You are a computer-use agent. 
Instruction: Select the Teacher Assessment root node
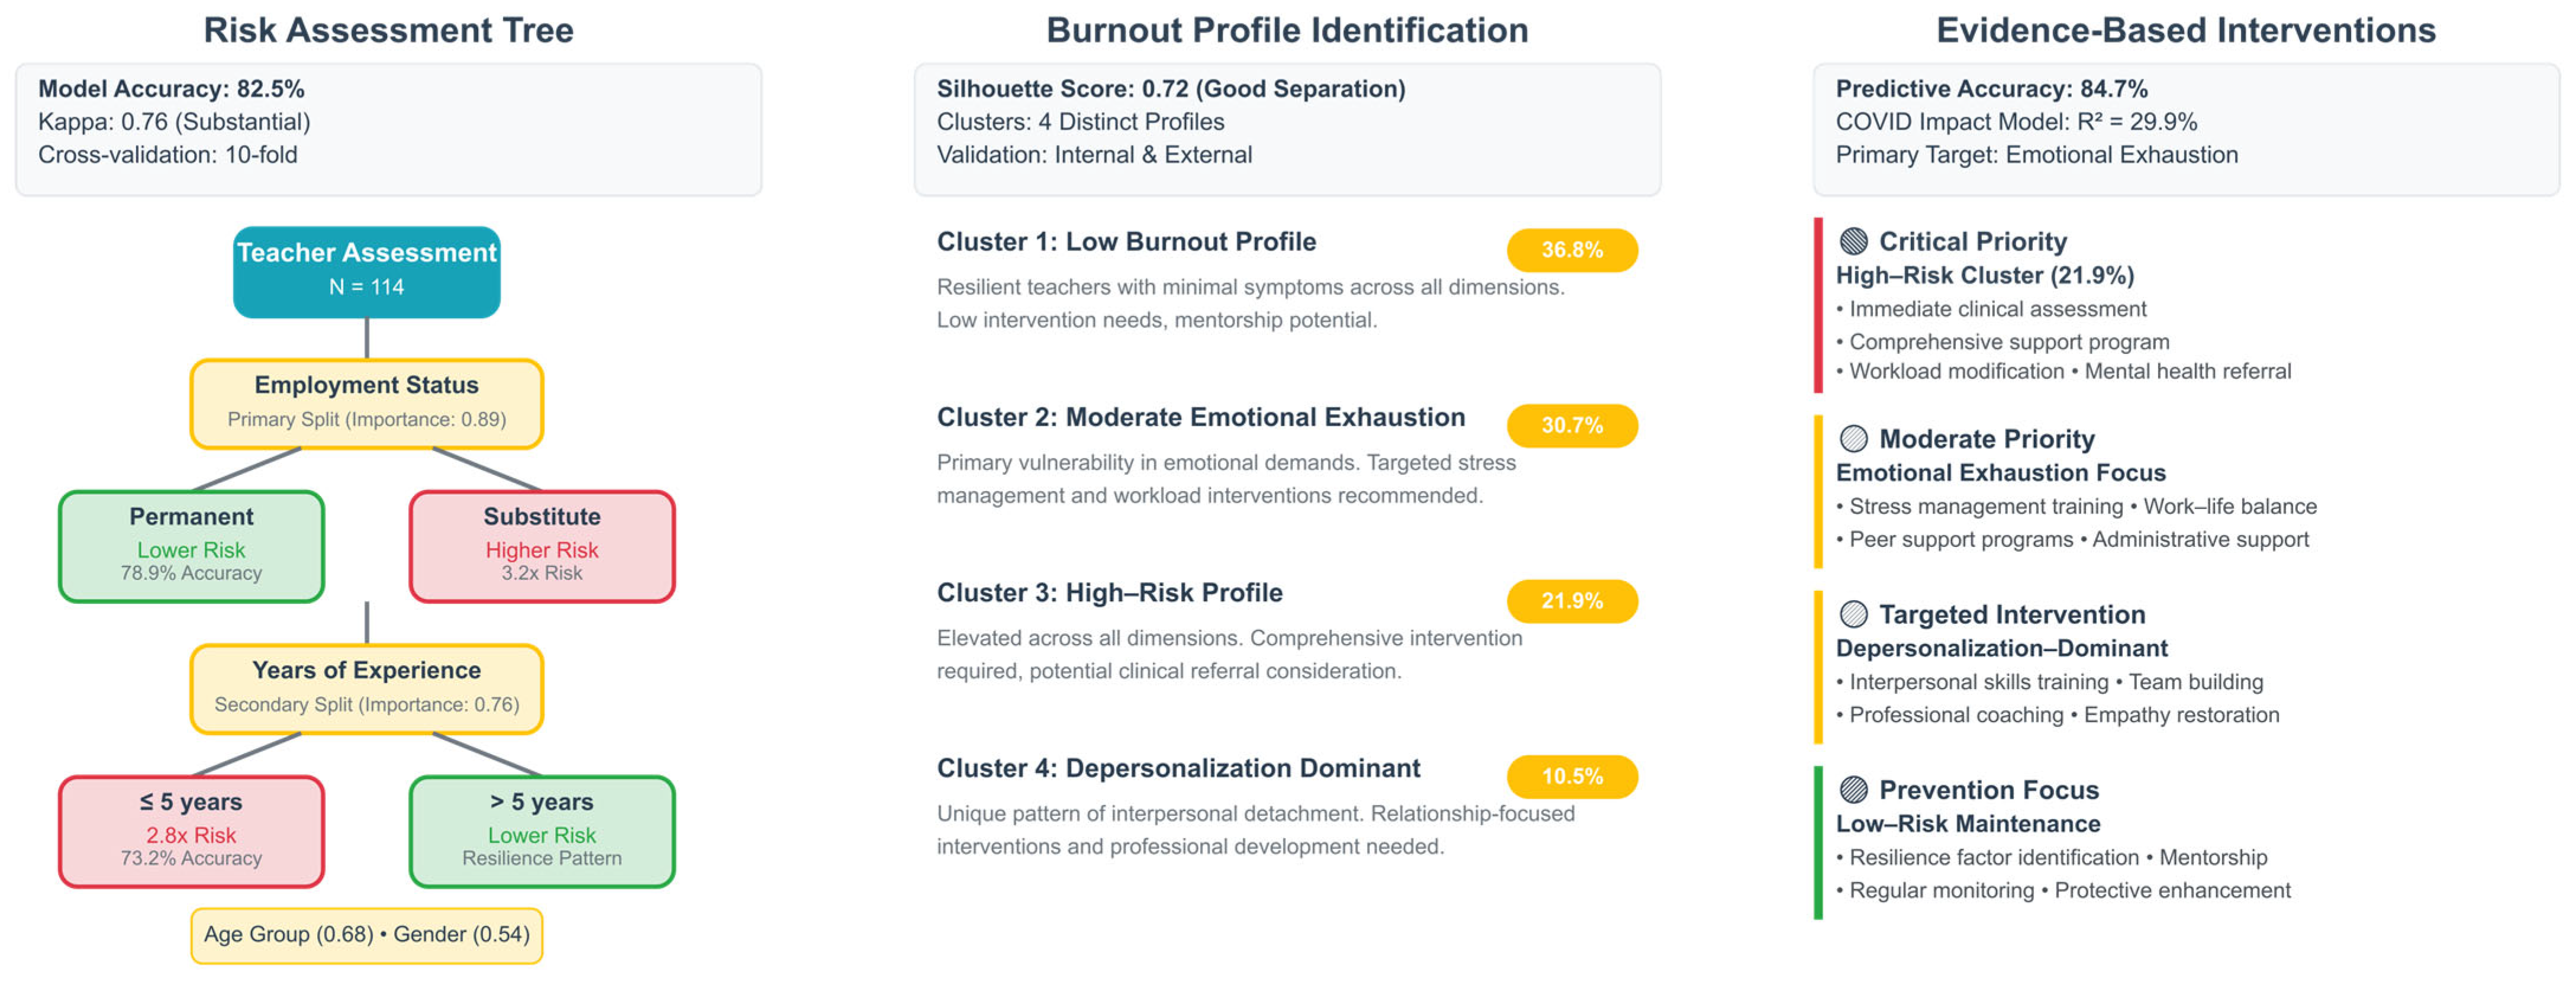pos(367,272)
